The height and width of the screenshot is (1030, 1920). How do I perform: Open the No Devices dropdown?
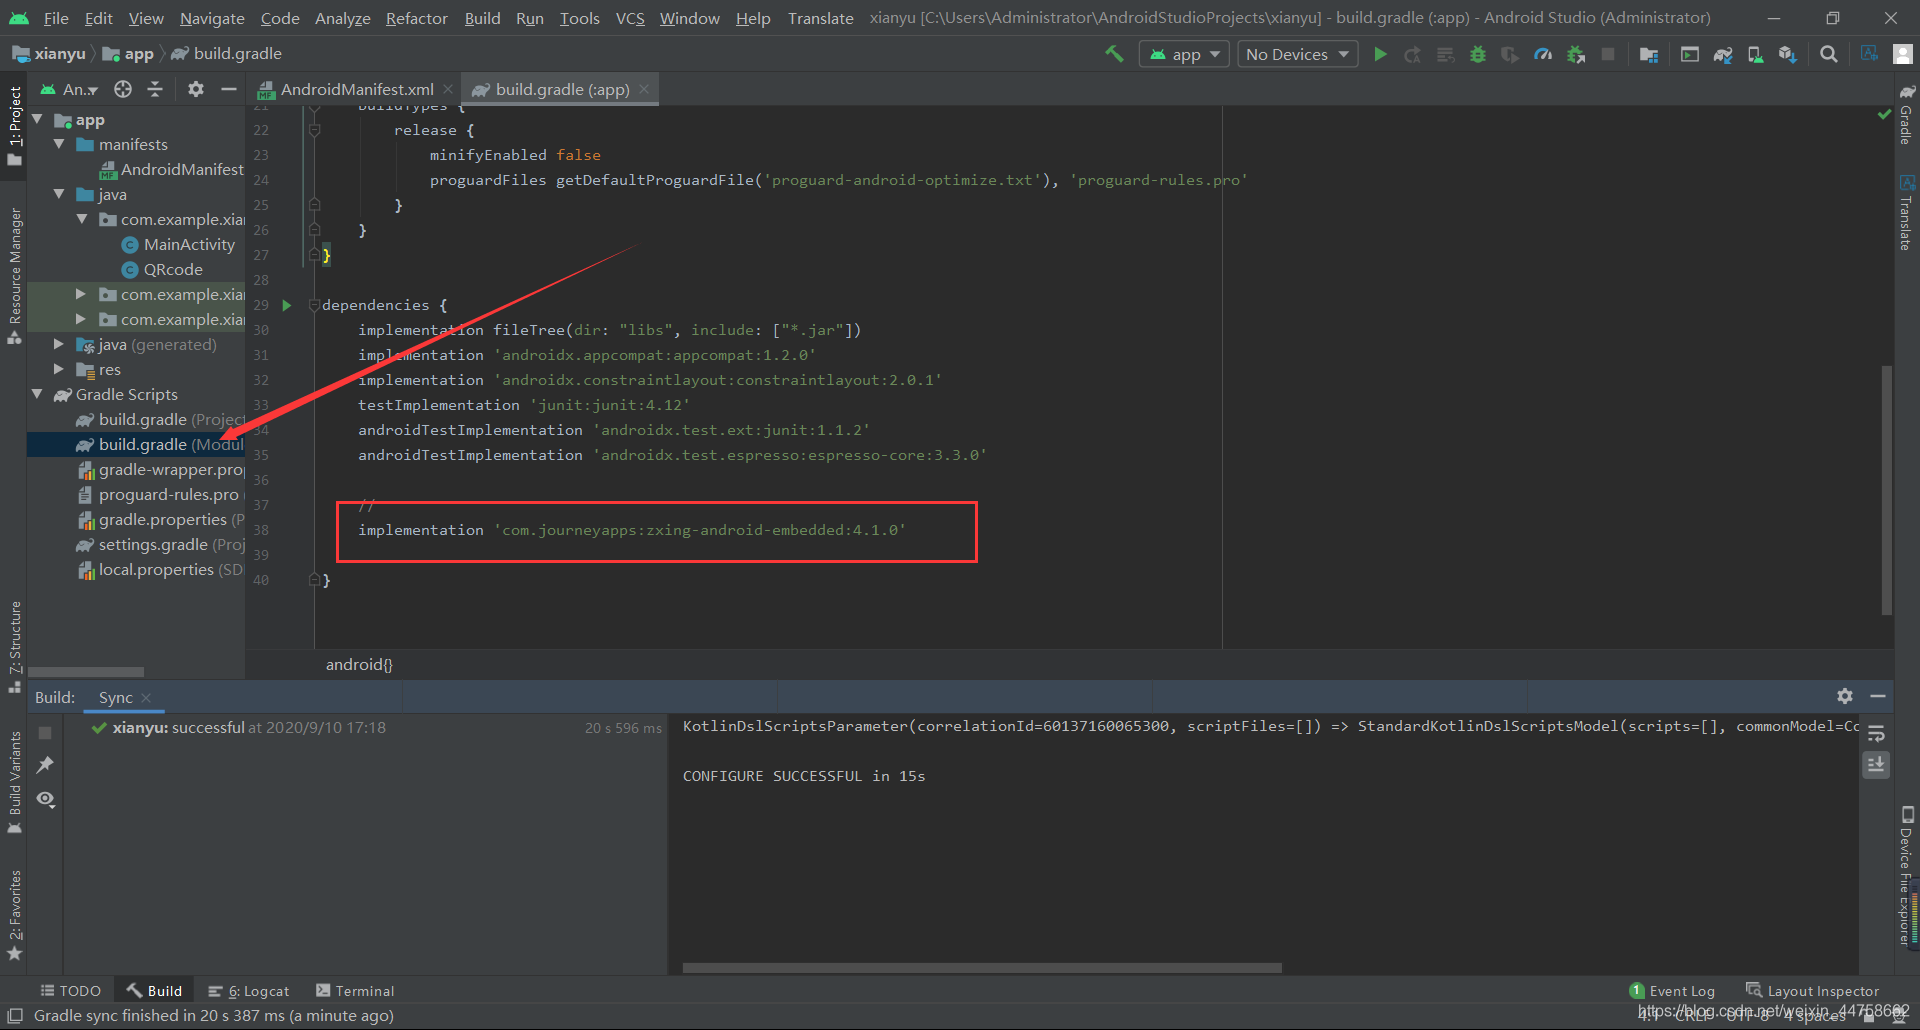1296,54
